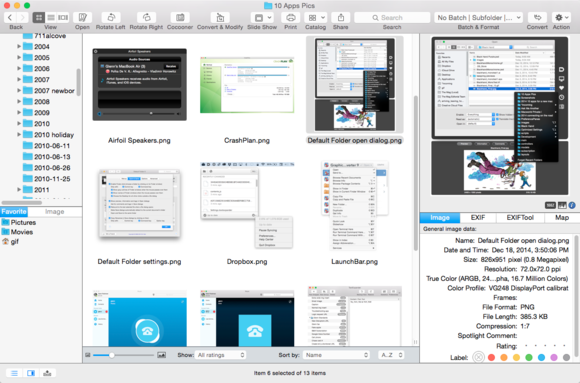Screen dimensions: 580x383
Task: Toggle the preview panel button
Action: point(31,373)
